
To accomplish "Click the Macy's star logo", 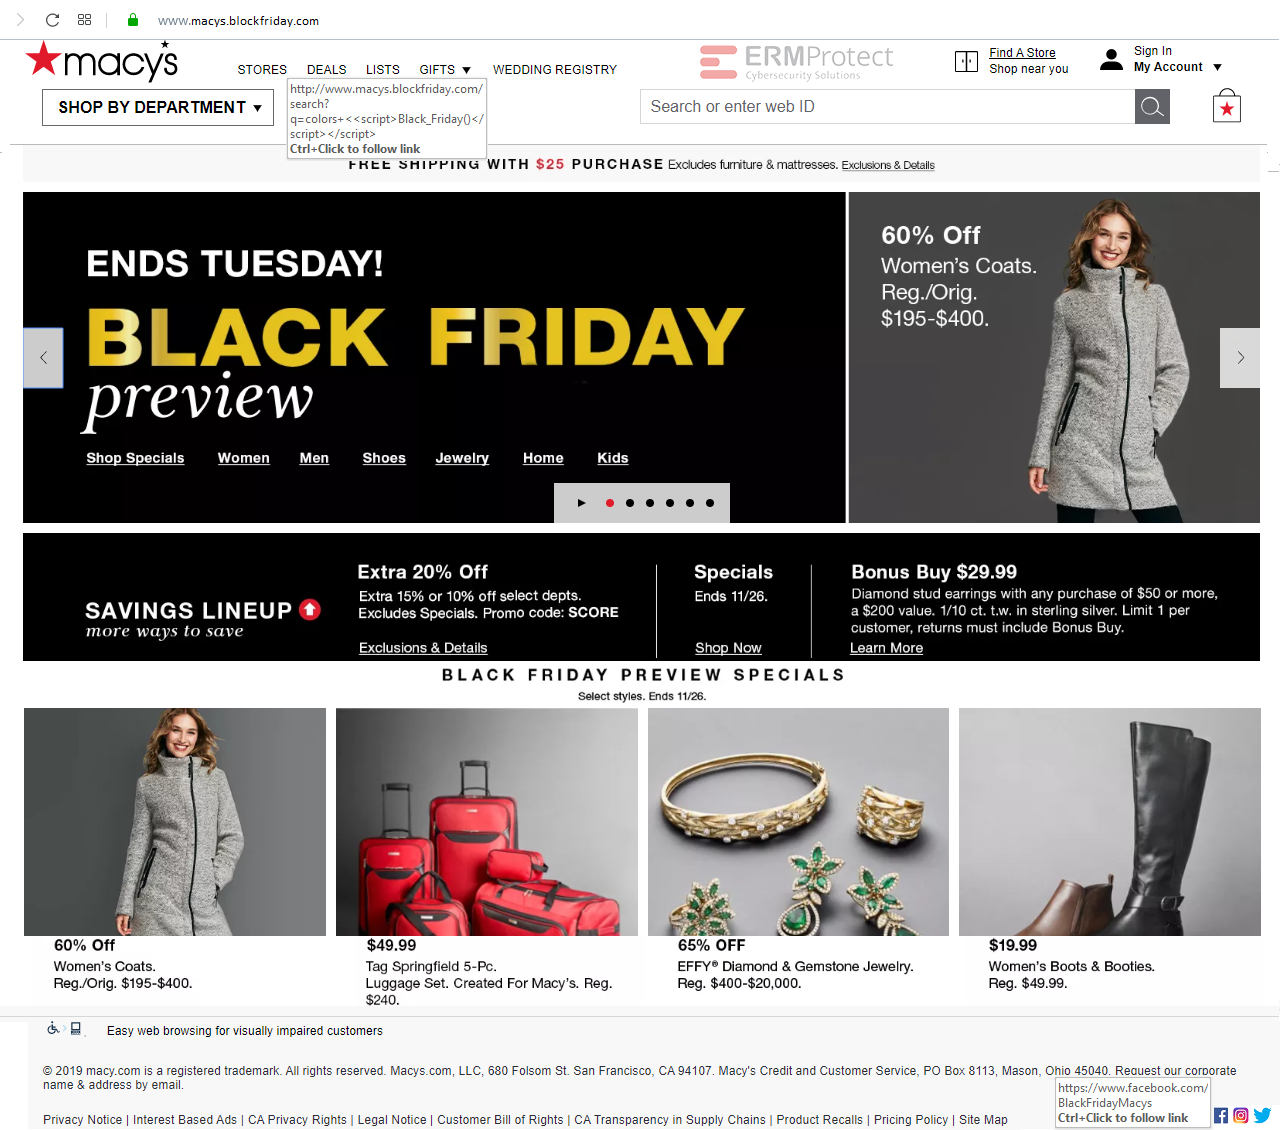I will tap(101, 61).
